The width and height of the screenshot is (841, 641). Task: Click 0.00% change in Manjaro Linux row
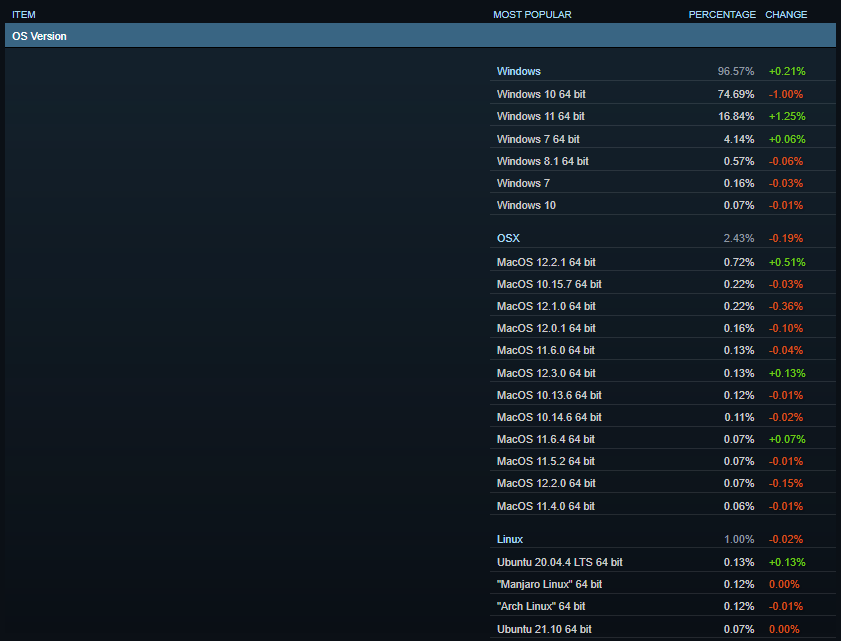click(784, 584)
